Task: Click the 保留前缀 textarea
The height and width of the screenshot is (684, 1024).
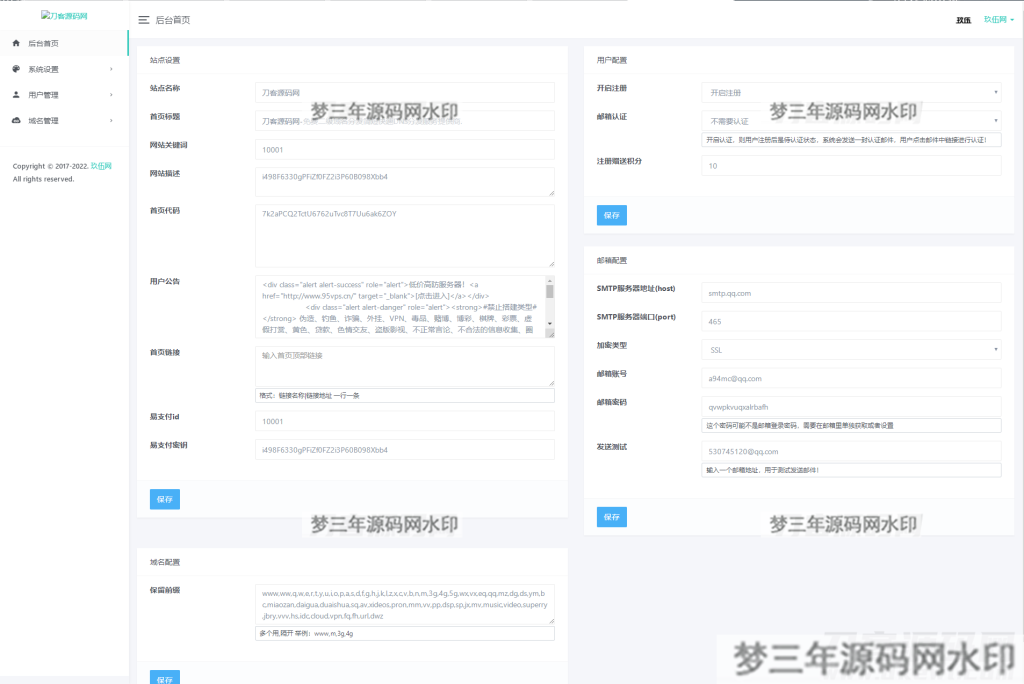Action: click(404, 604)
